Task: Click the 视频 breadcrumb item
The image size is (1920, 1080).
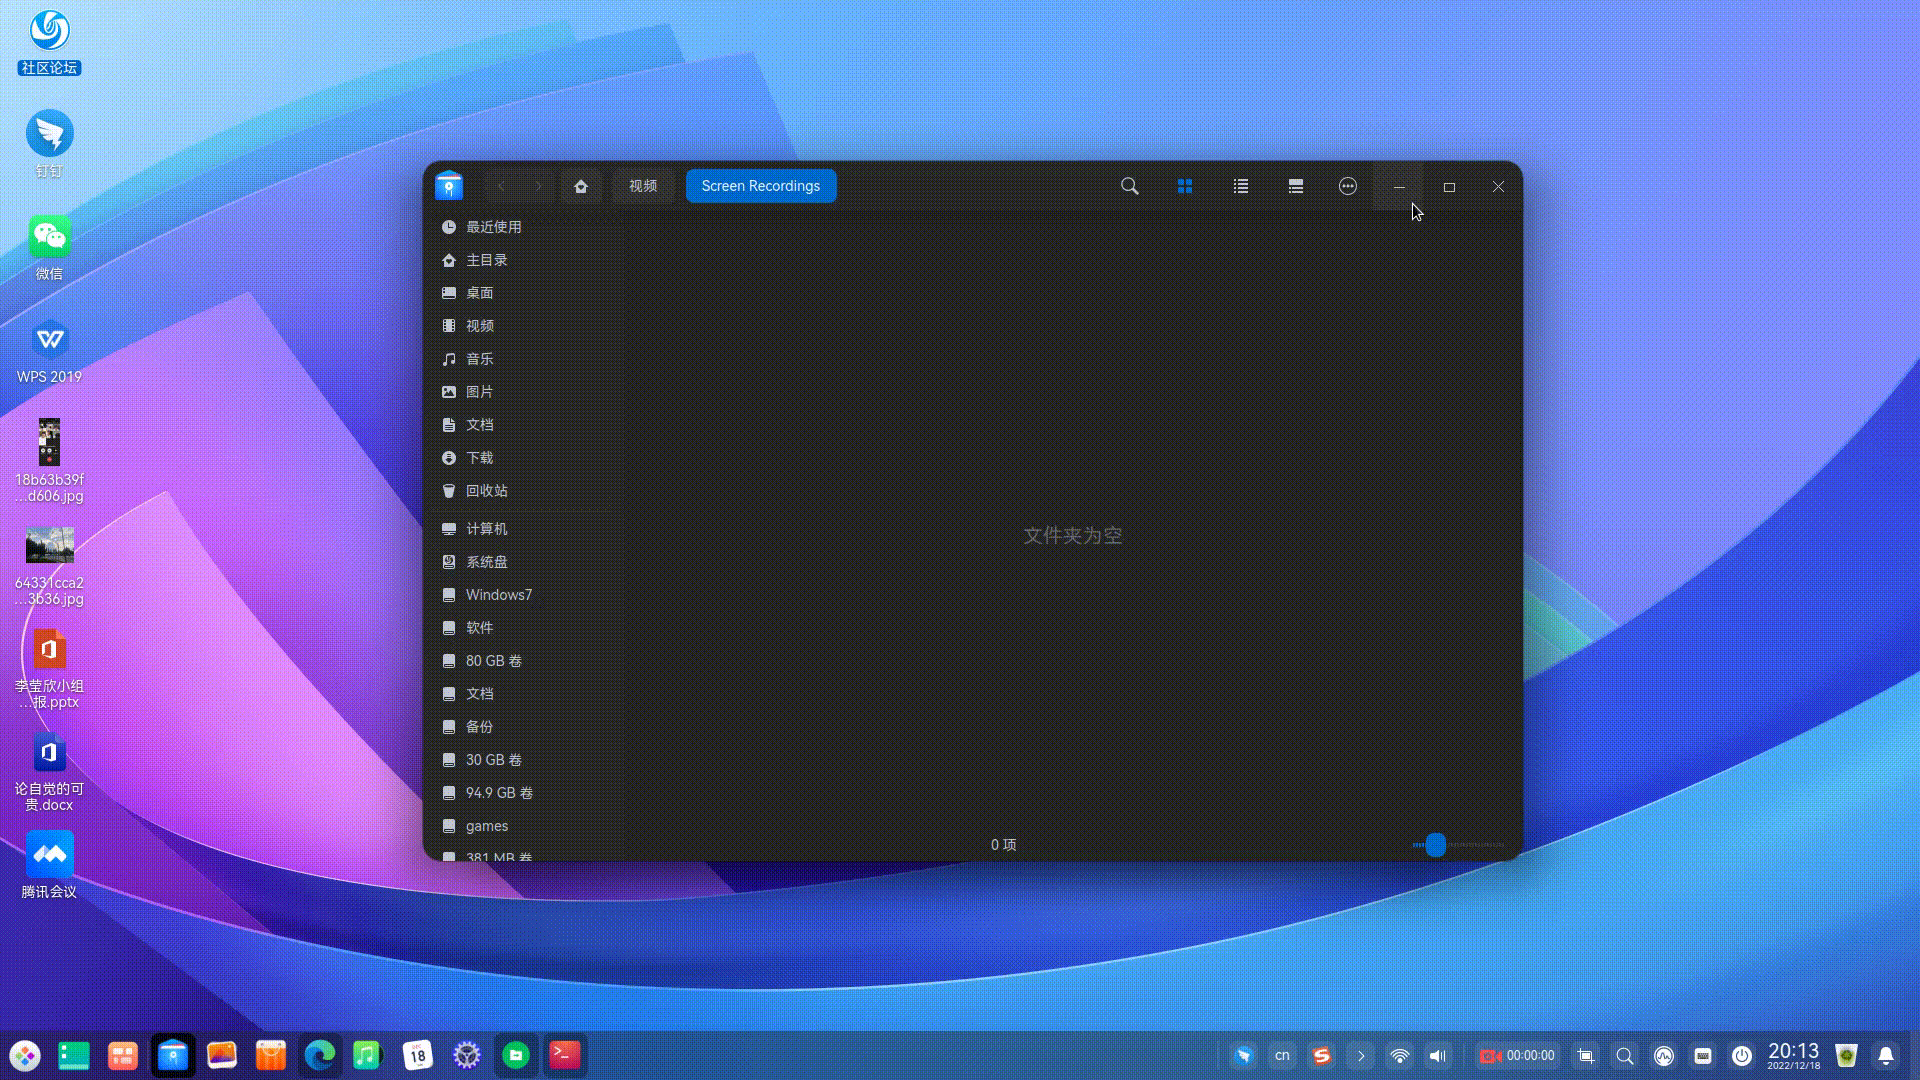Action: (642, 186)
